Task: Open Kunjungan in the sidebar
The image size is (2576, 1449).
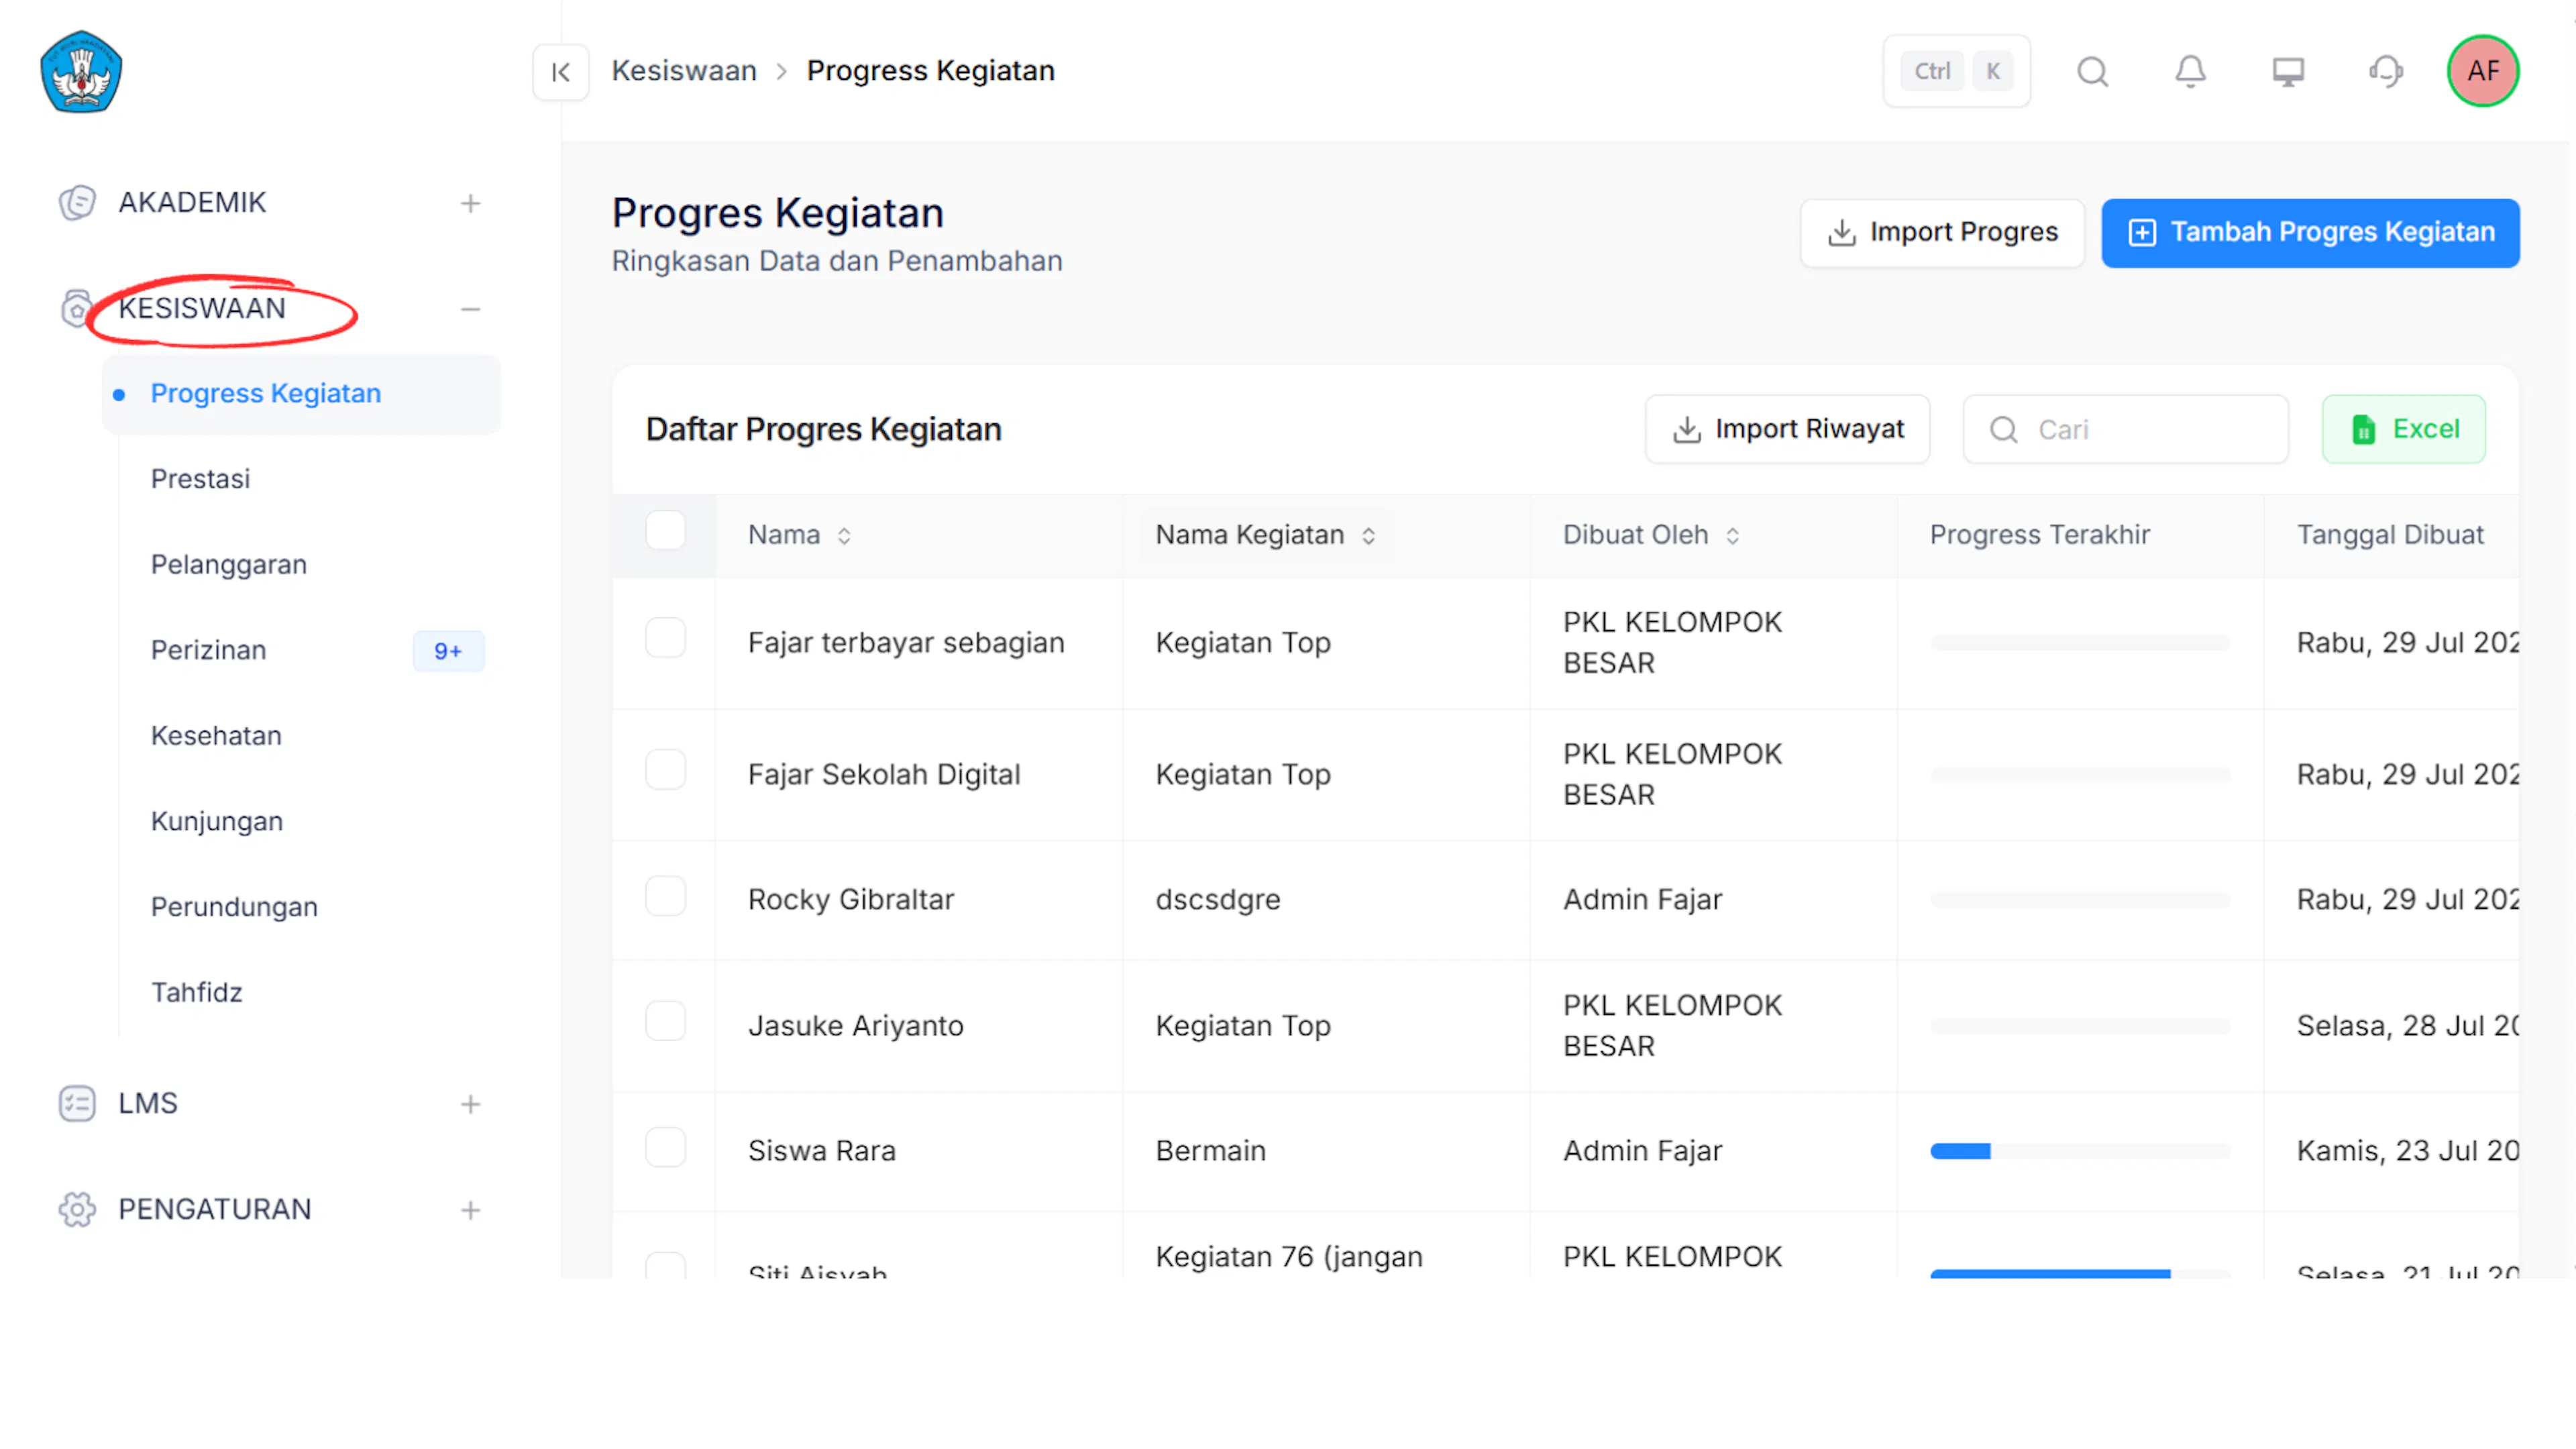Action: pyautogui.click(x=217, y=822)
